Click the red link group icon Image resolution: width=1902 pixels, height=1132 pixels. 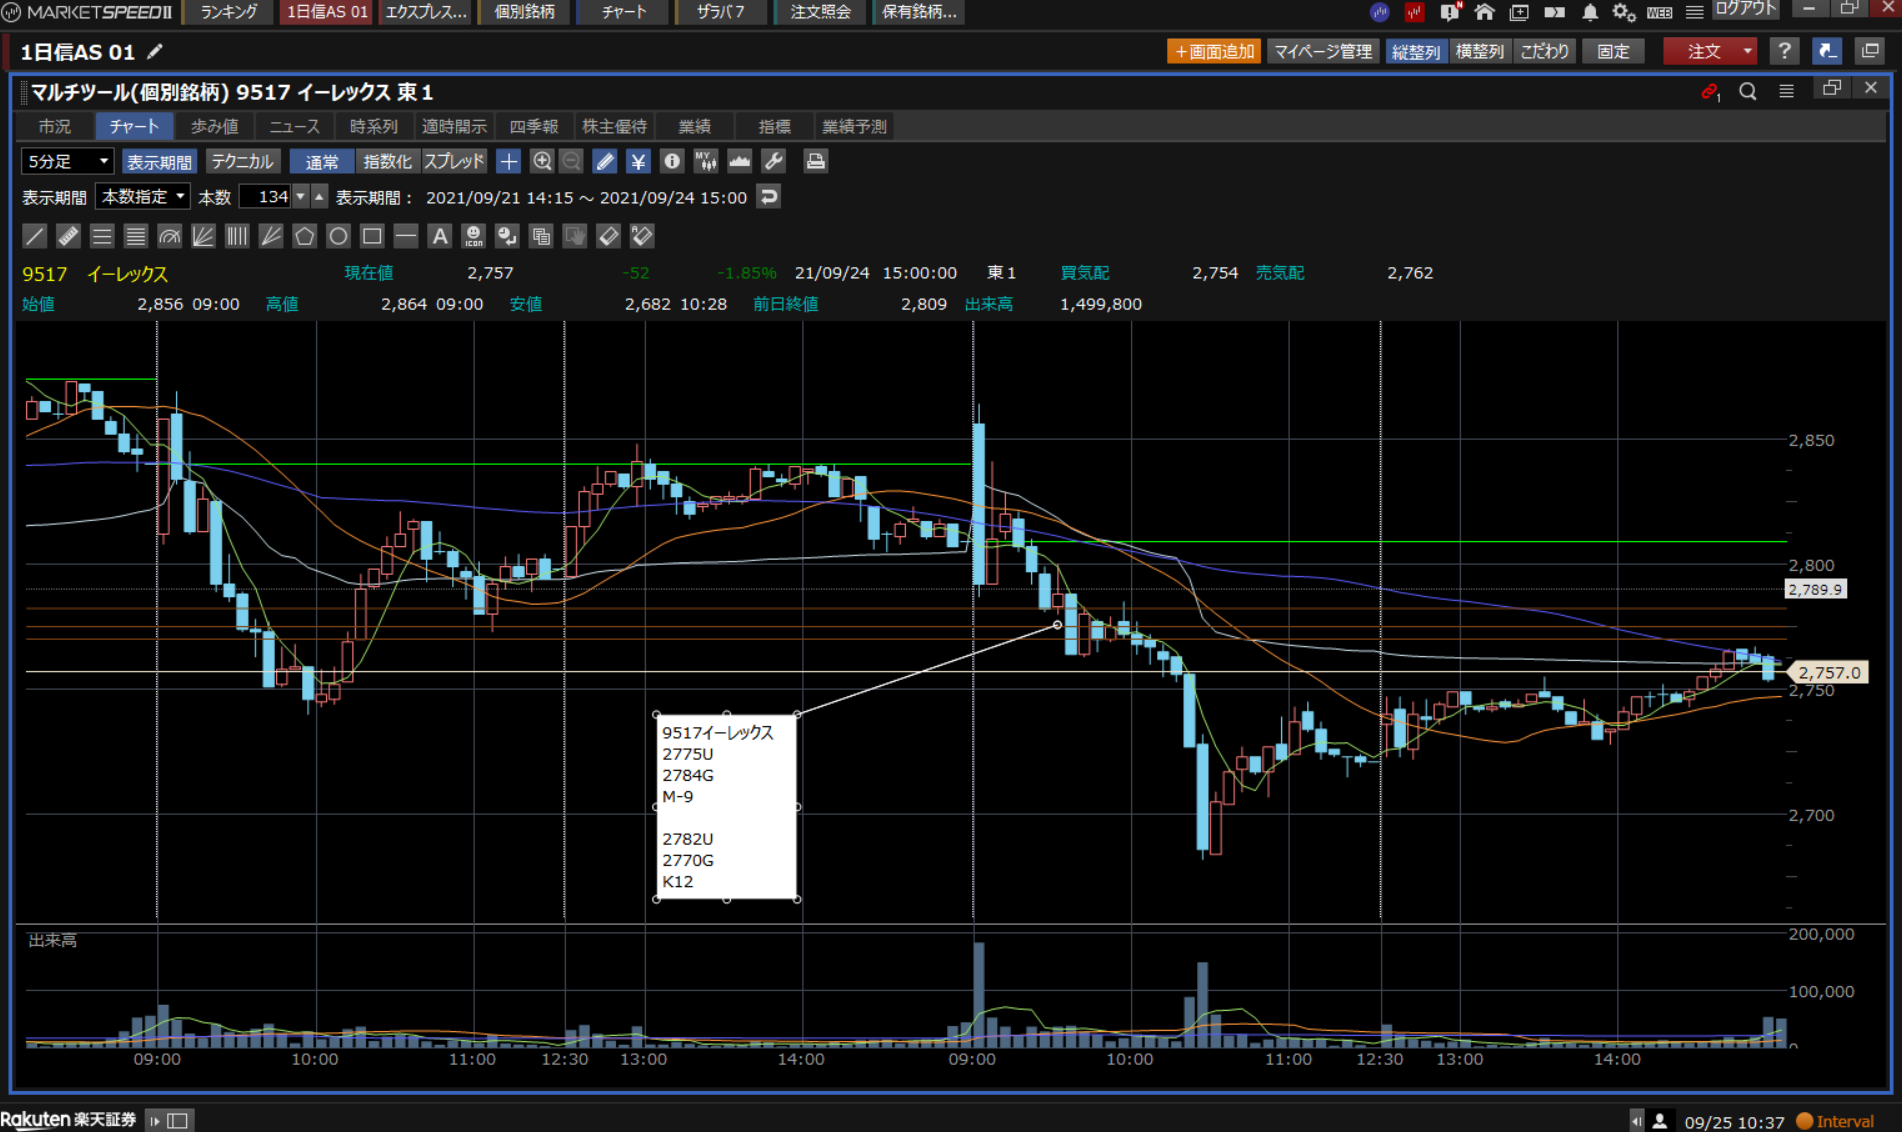[1709, 91]
